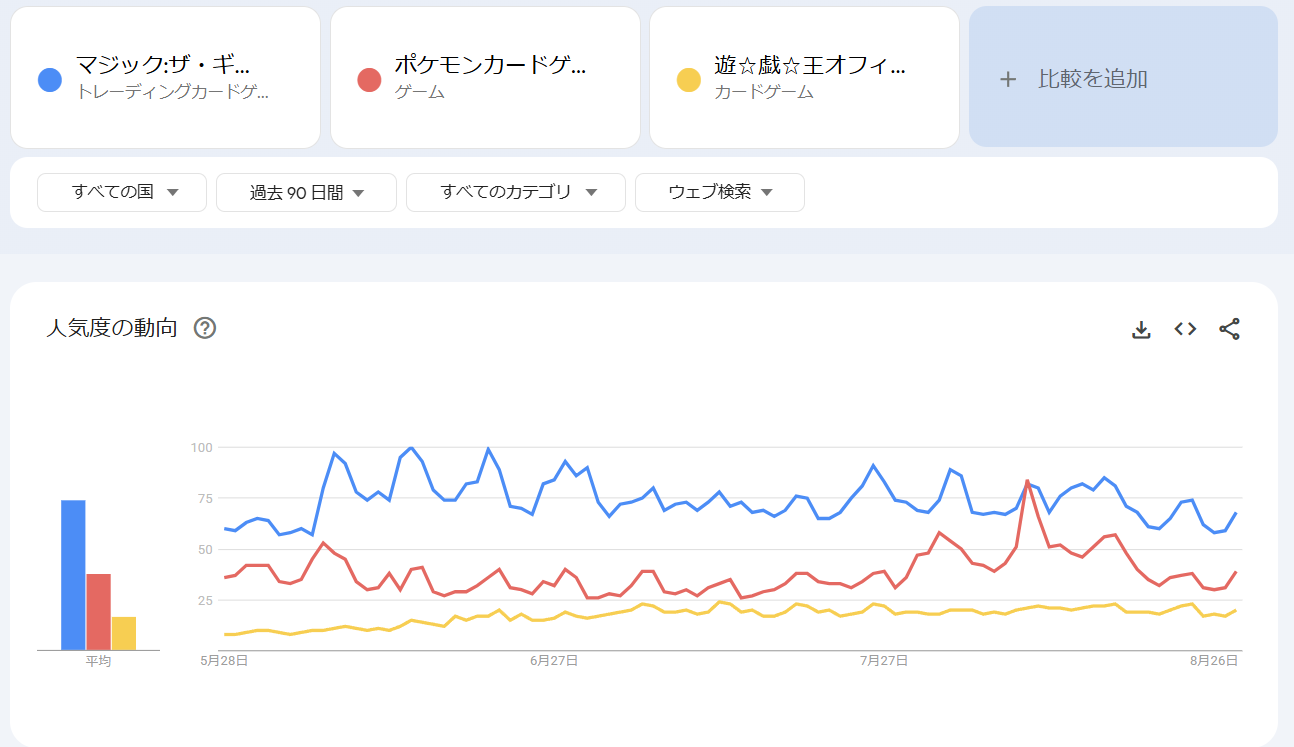1294x747 pixels.
Task: Click the plus icon in 比較を追加
Action: point(1008,79)
